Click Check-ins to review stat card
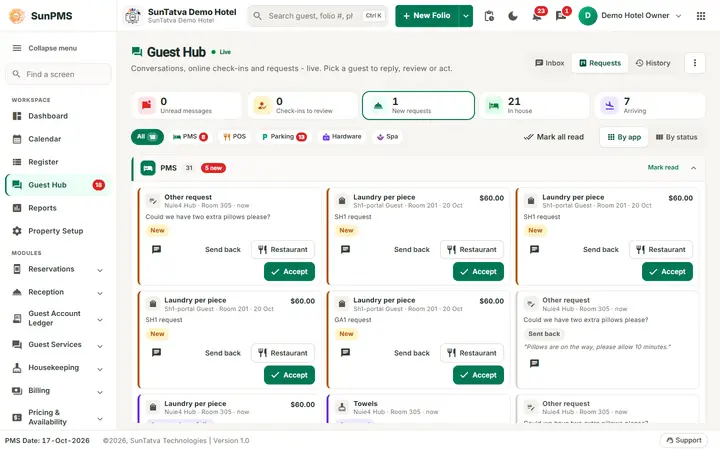The width and height of the screenshot is (720, 450). tap(303, 106)
